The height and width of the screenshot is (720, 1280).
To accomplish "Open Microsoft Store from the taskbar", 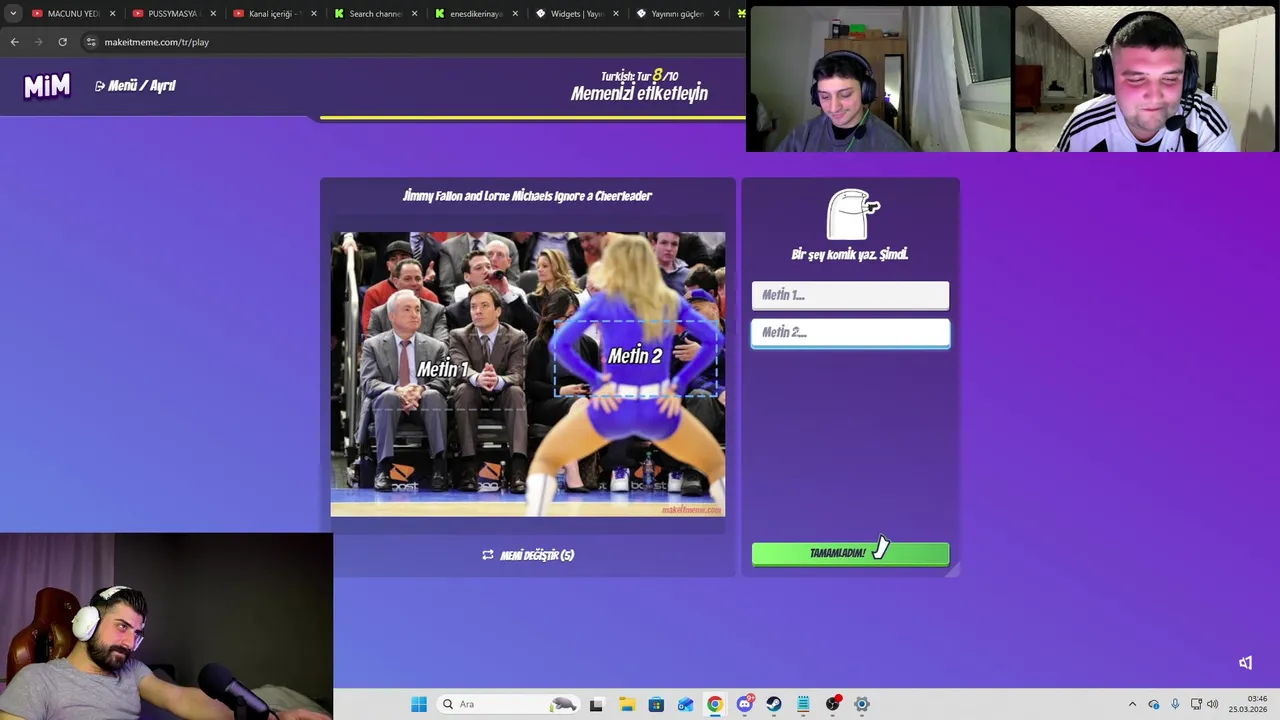I will tap(656, 704).
